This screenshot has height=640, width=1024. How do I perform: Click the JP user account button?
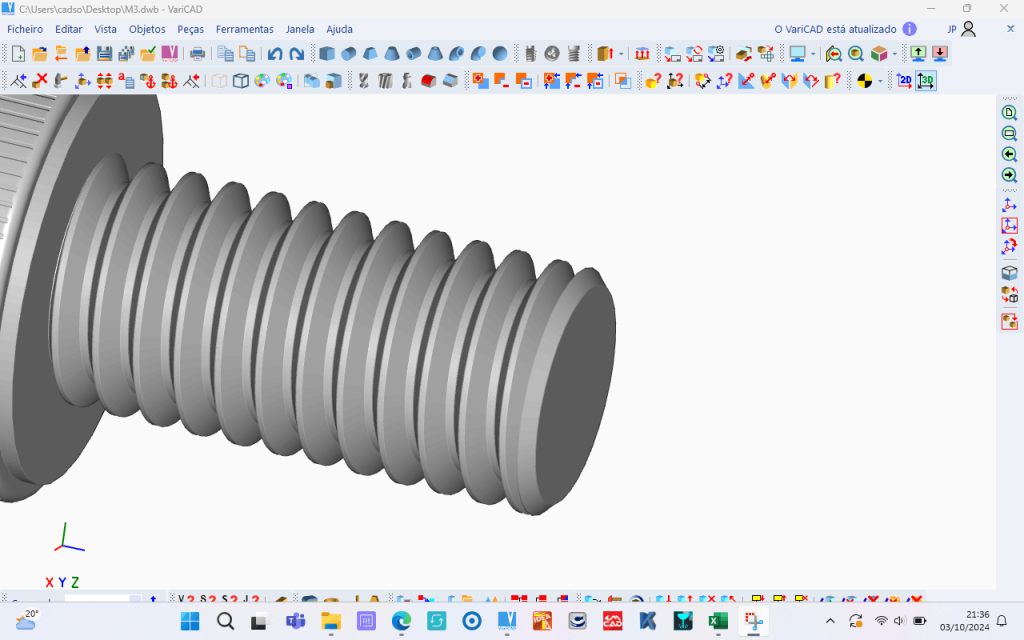click(x=961, y=29)
